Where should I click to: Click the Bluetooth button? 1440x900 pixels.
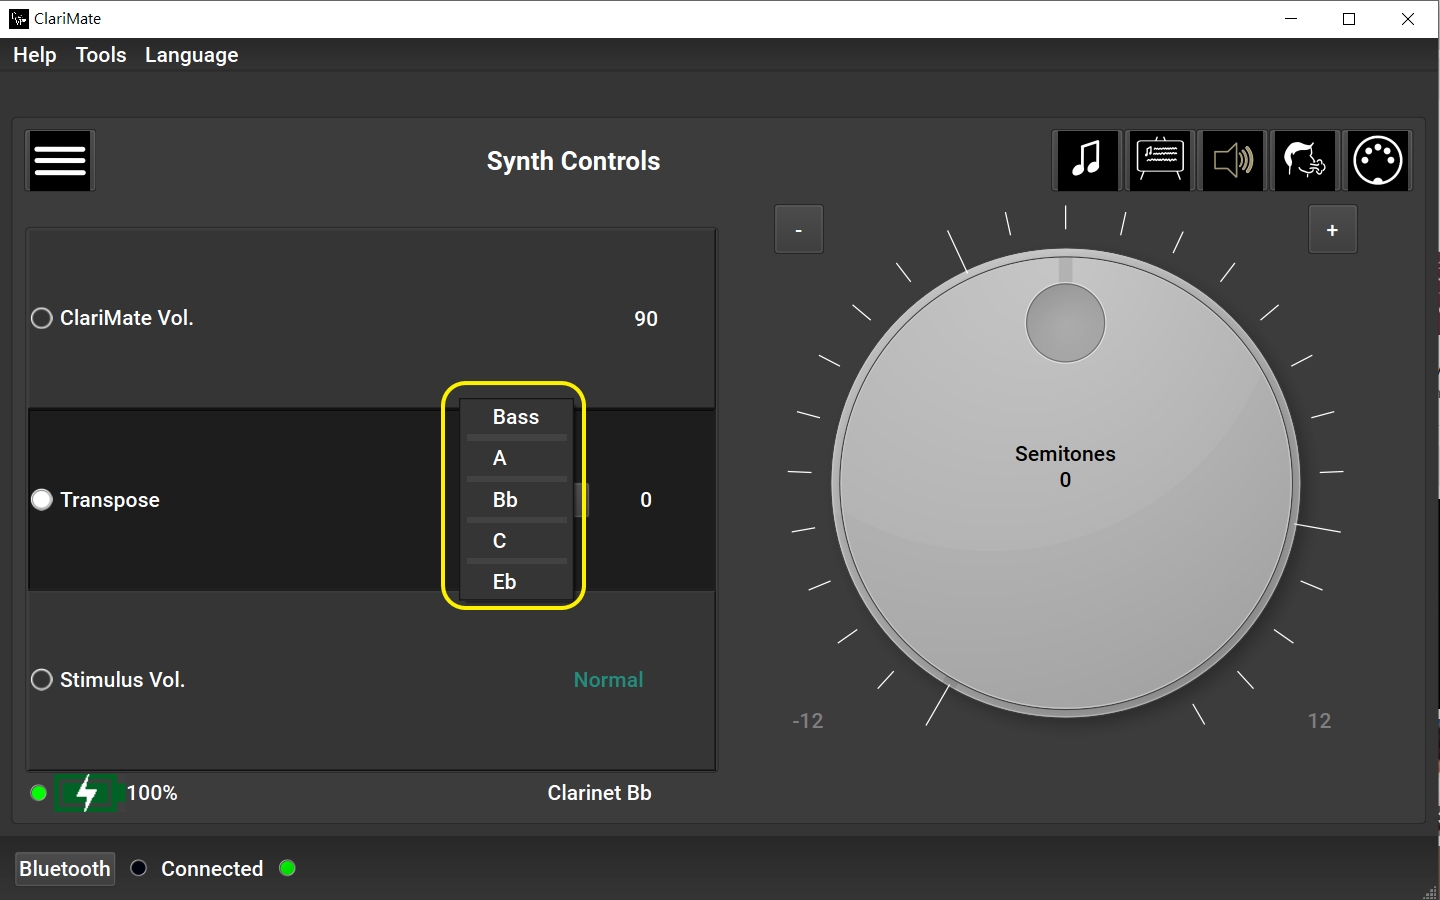point(65,868)
